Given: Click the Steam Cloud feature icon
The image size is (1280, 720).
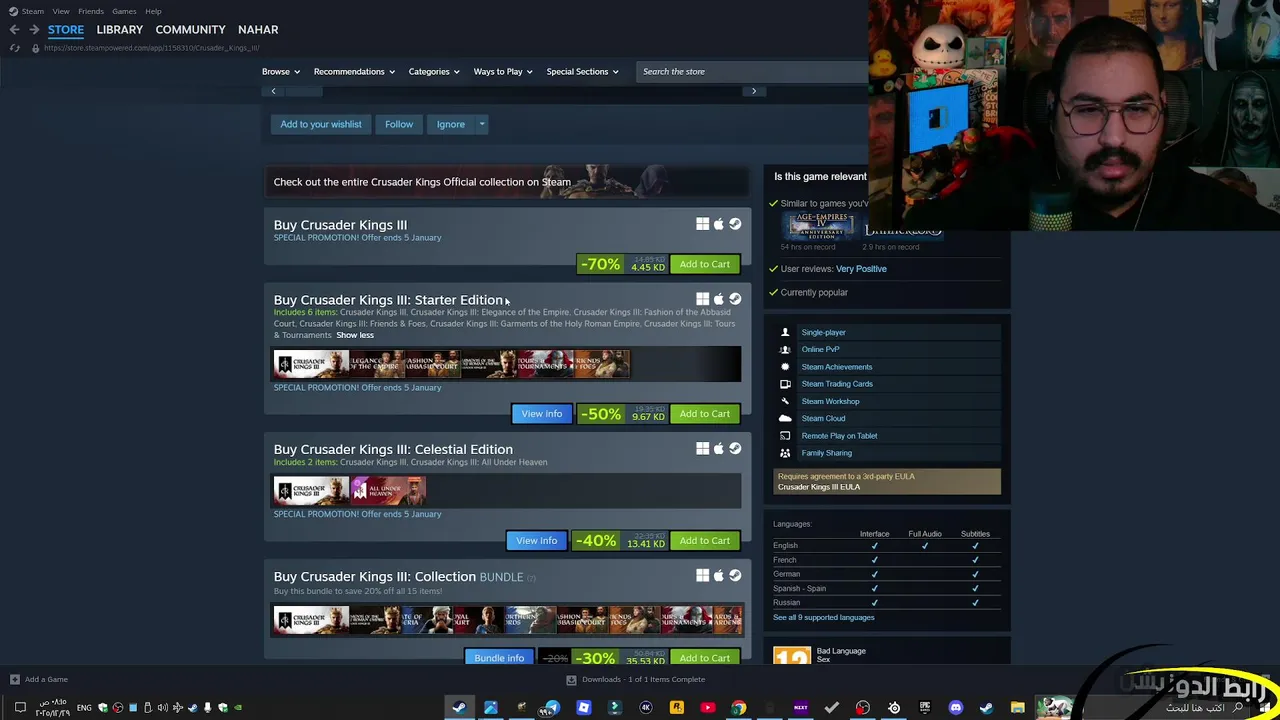Looking at the screenshot, I should click(785, 418).
